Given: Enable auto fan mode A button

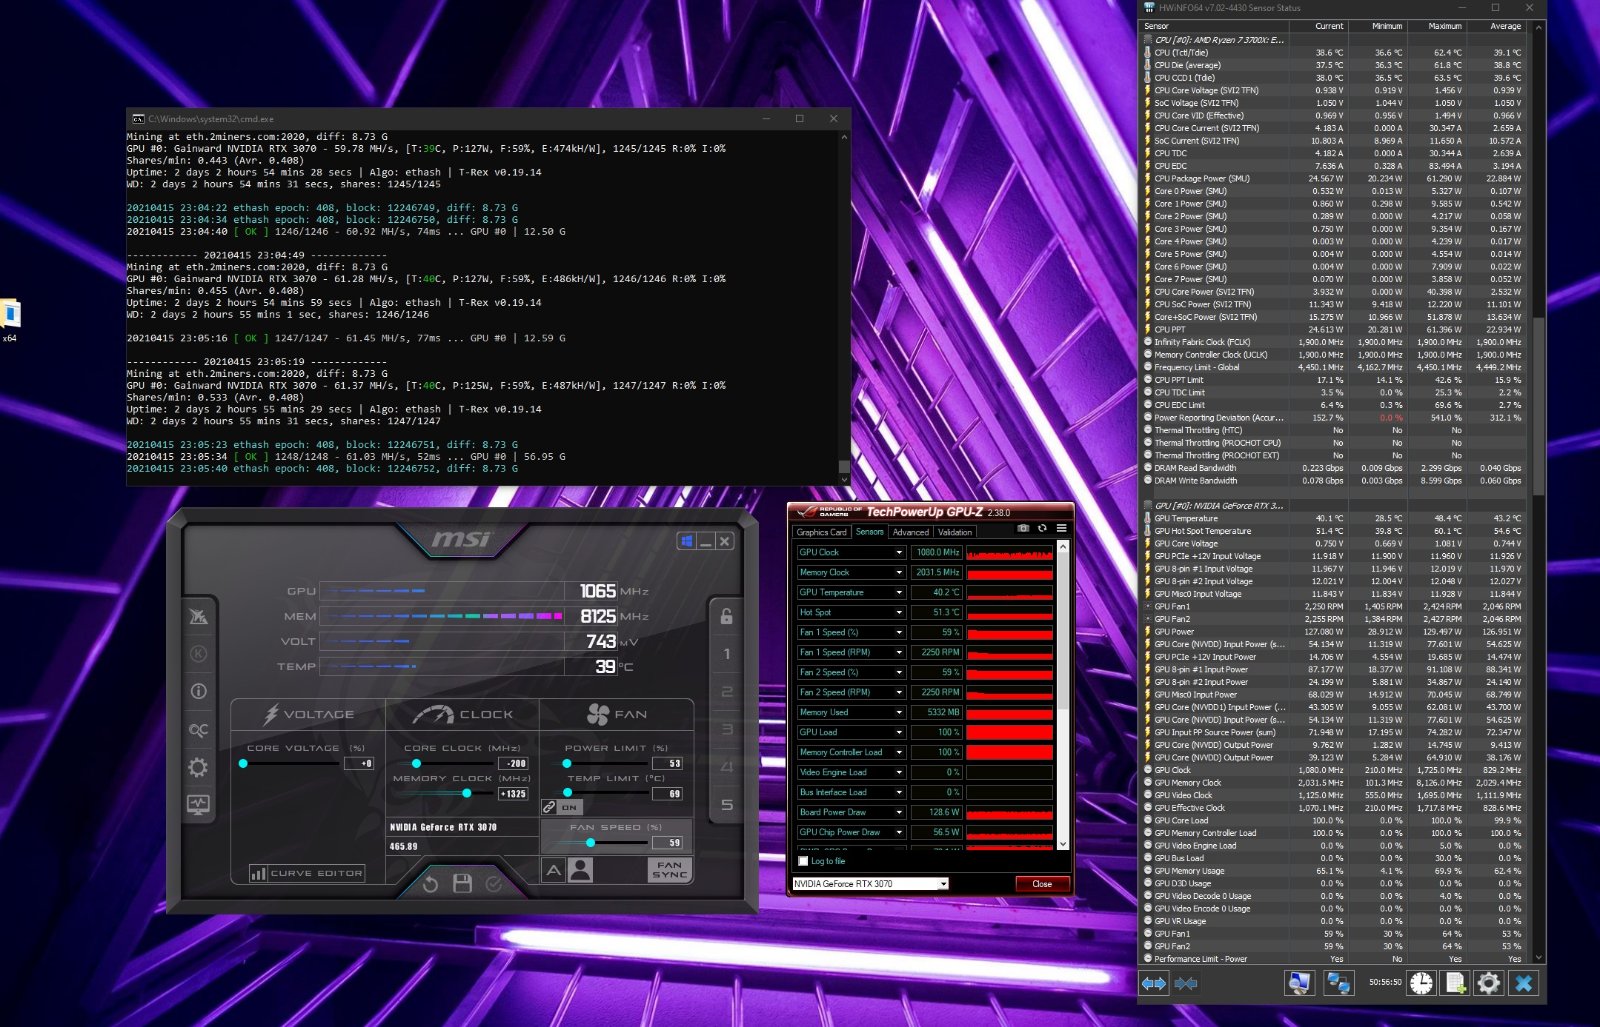Looking at the screenshot, I should coord(553,871).
